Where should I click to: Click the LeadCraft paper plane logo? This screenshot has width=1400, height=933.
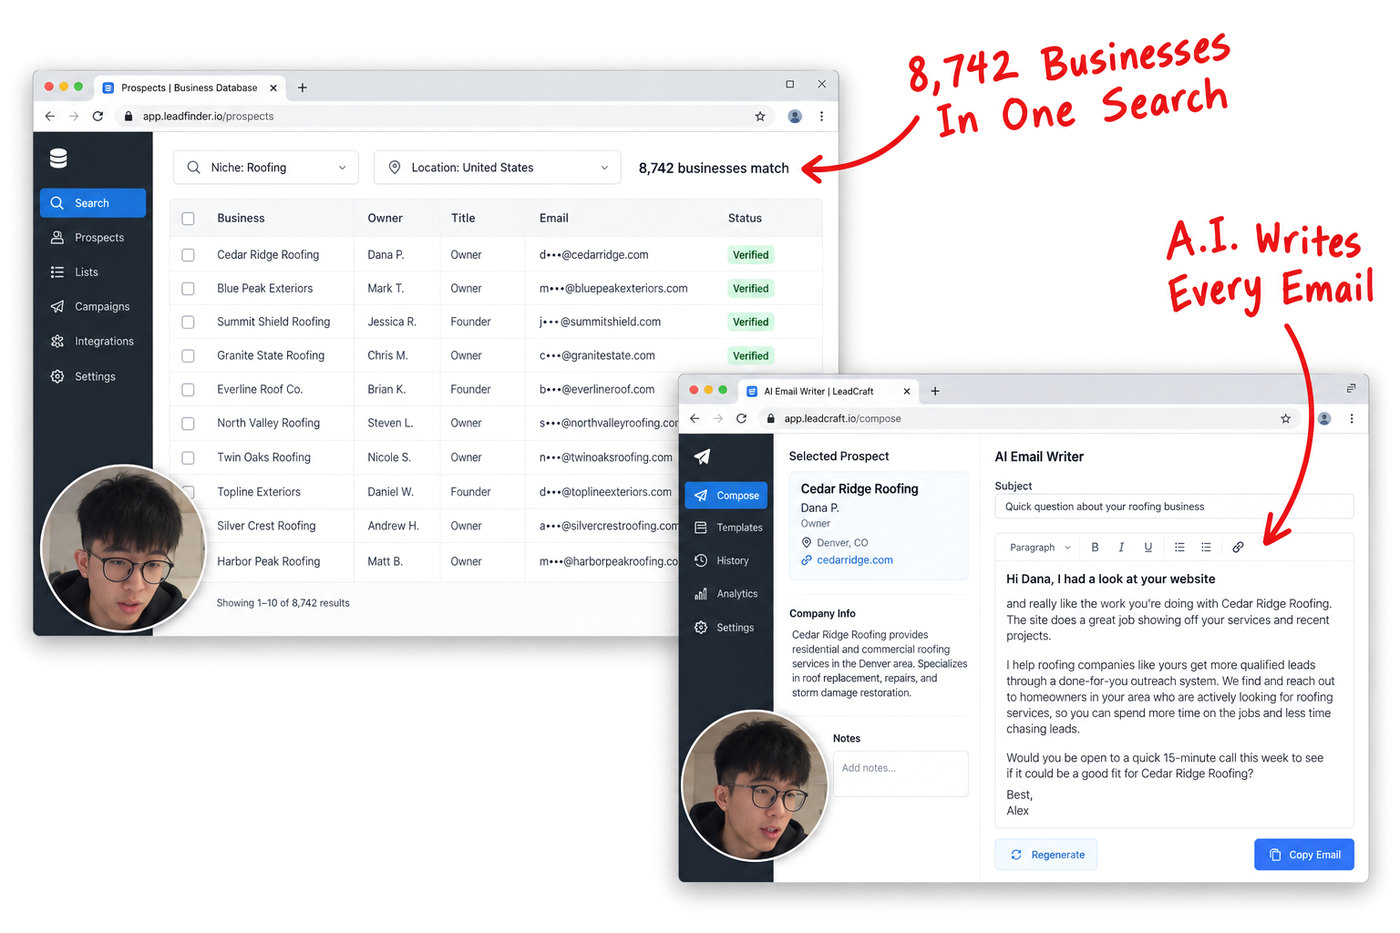pyautogui.click(x=702, y=456)
